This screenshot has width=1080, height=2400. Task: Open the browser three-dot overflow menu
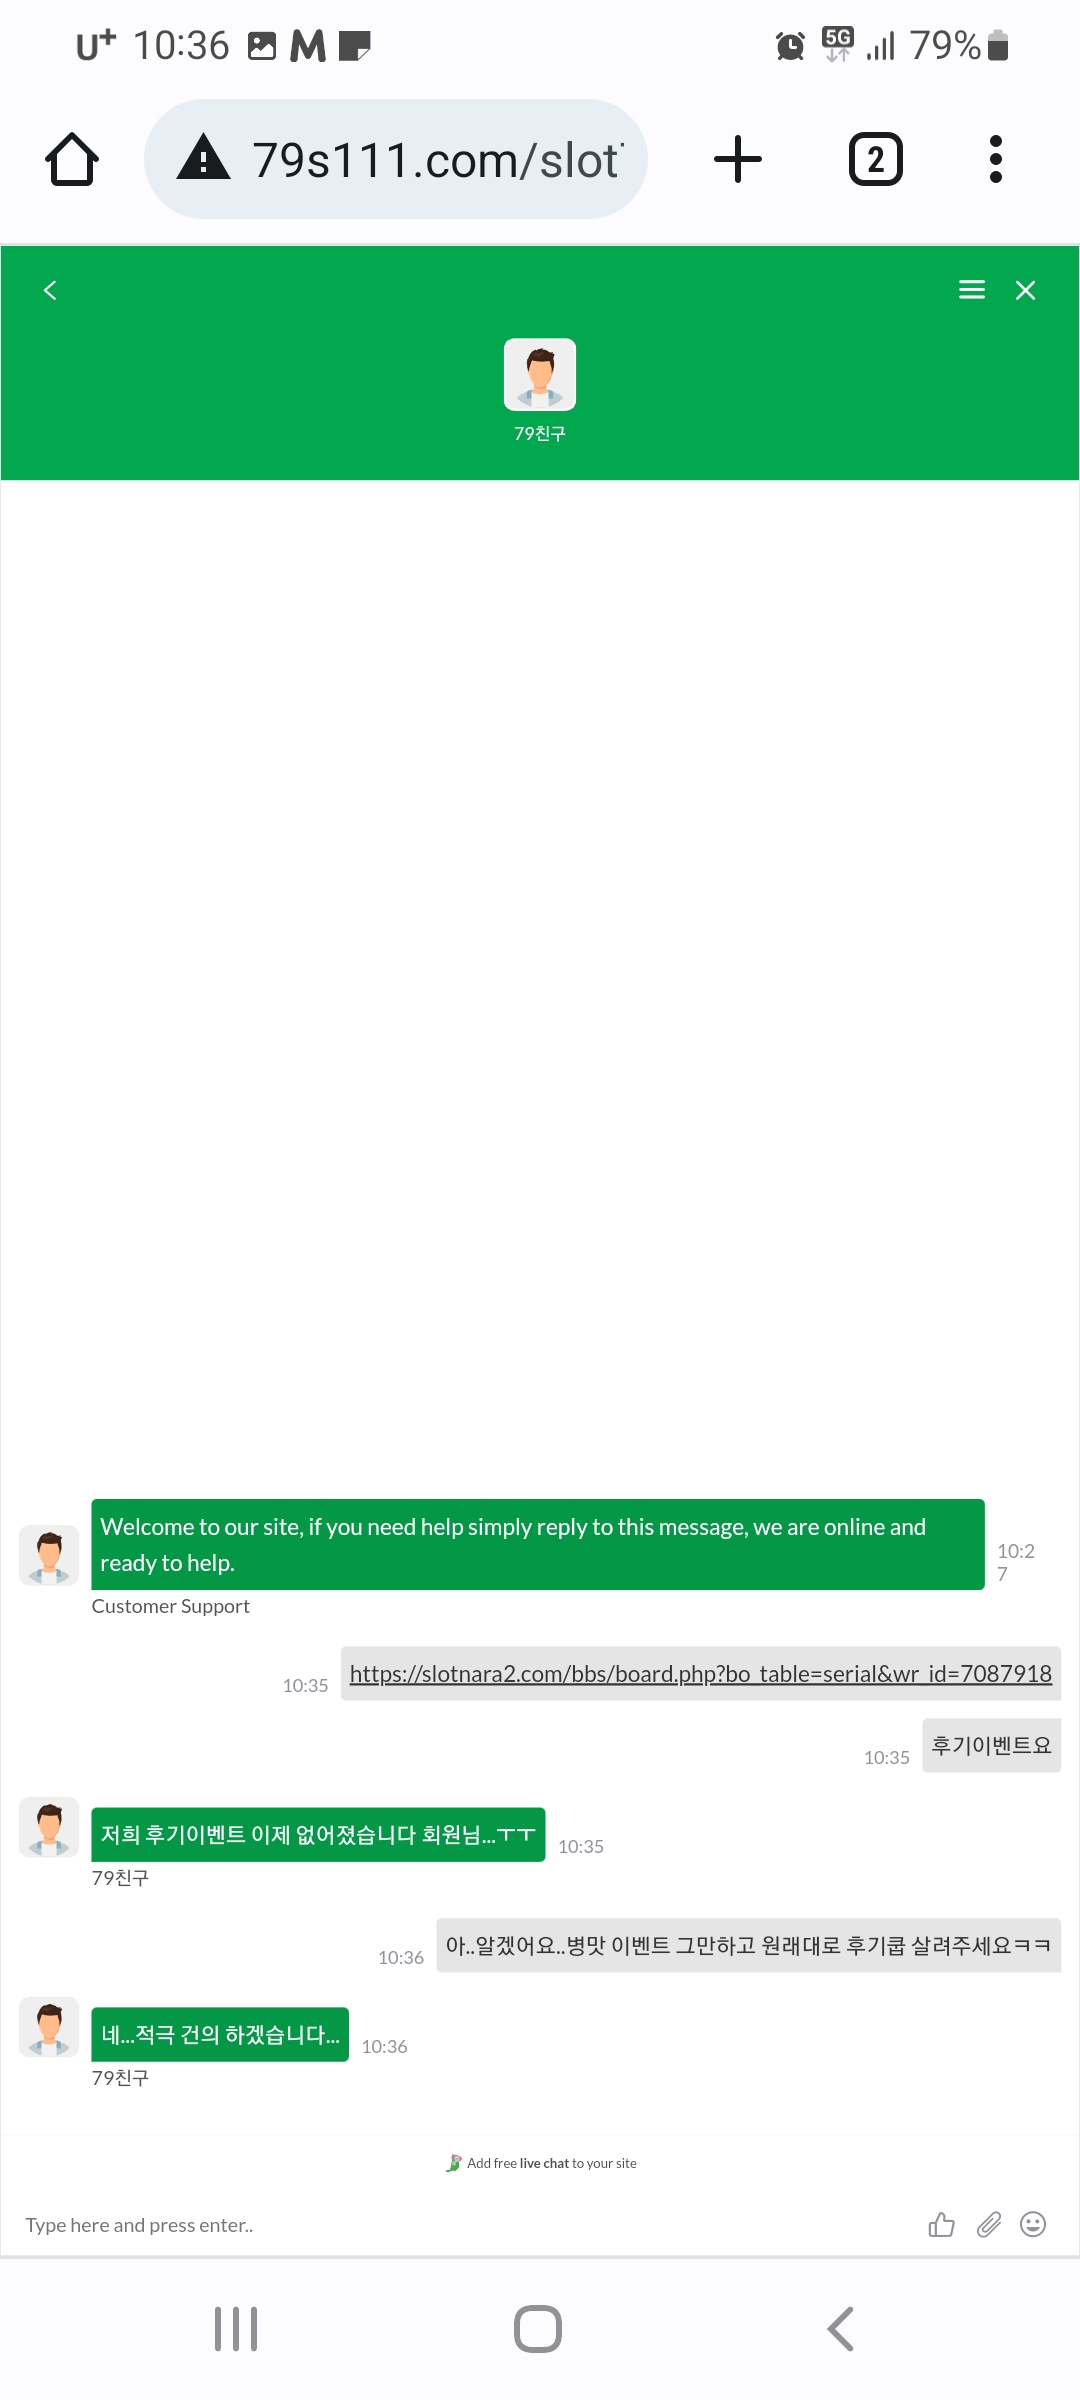tap(995, 159)
